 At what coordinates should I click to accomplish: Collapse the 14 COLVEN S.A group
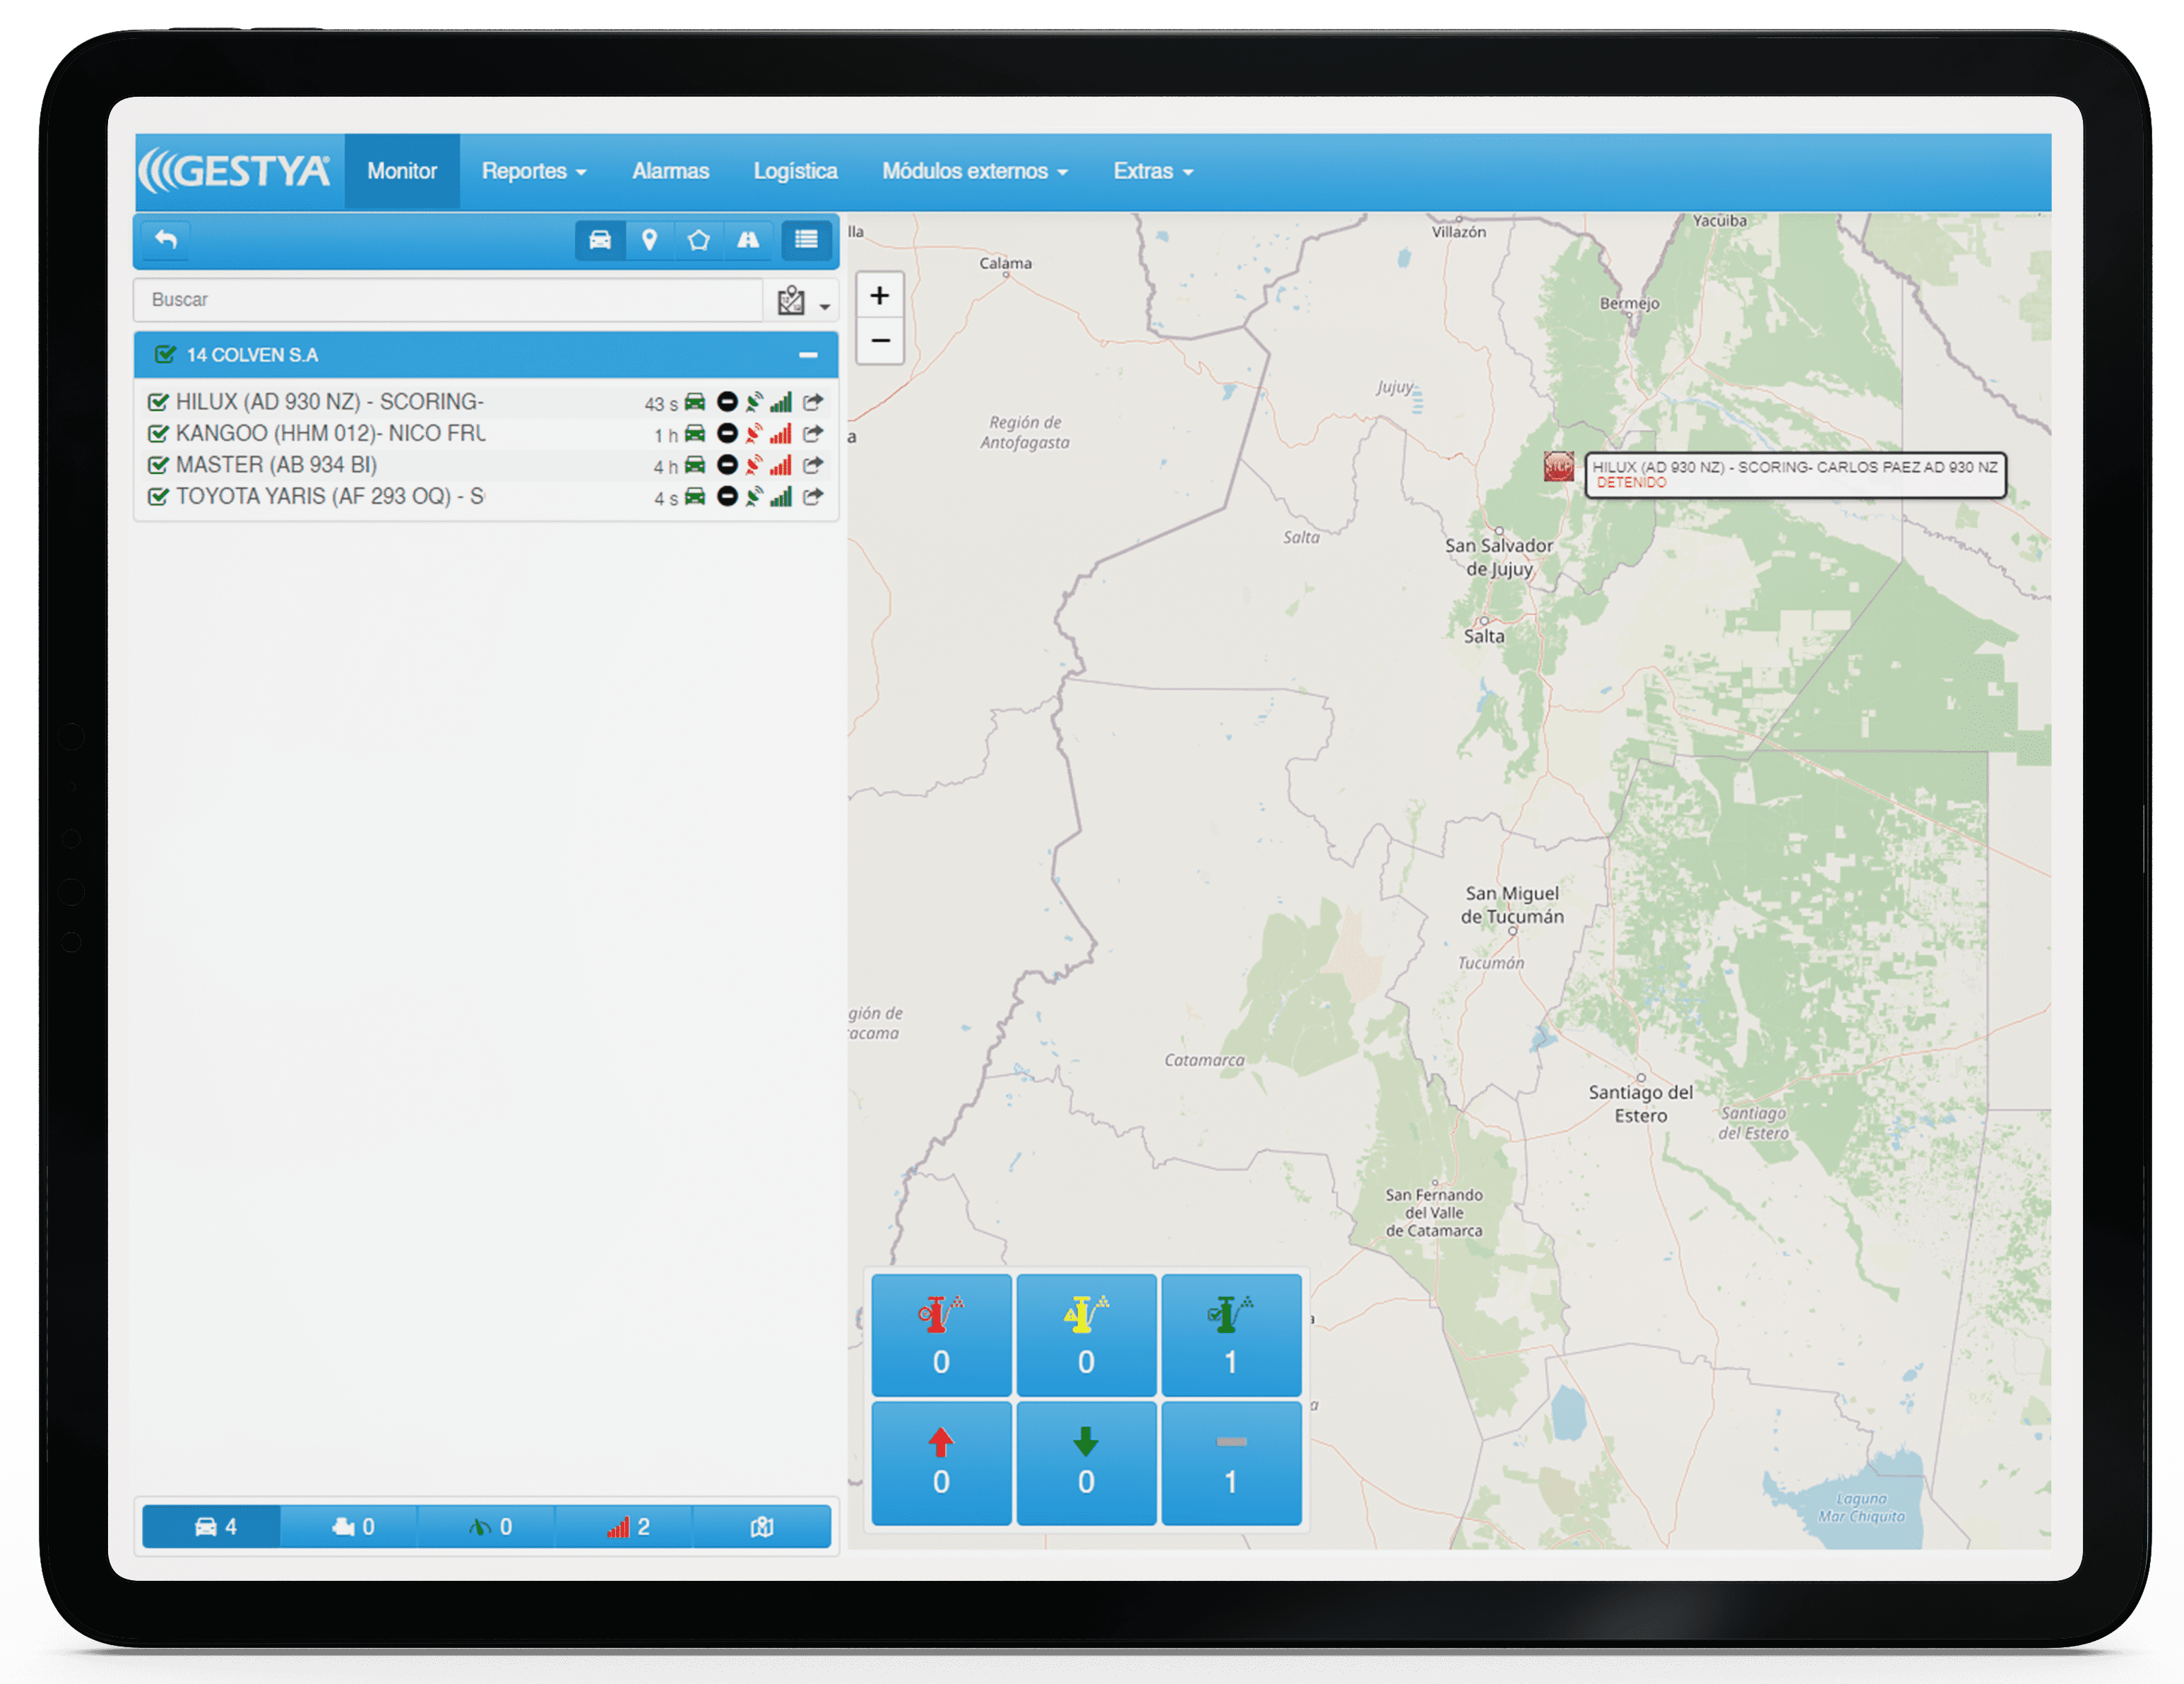[808, 355]
